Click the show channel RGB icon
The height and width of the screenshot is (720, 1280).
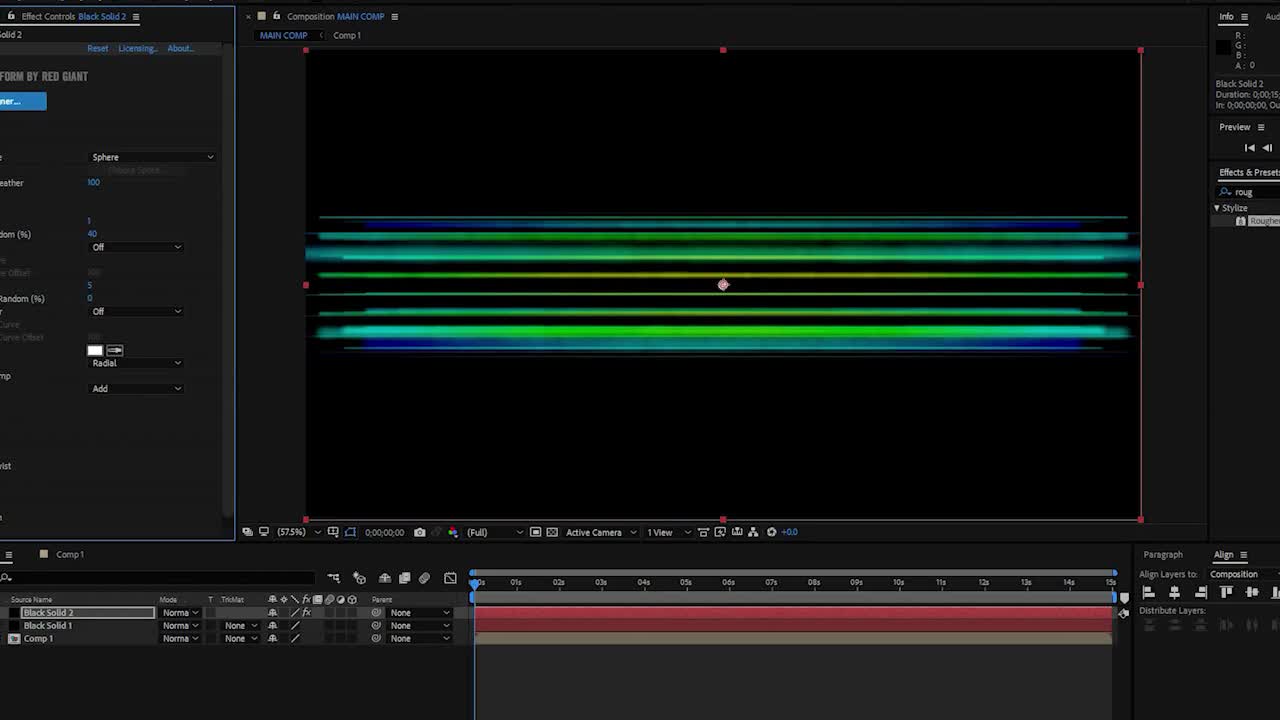[x=453, y=532]
